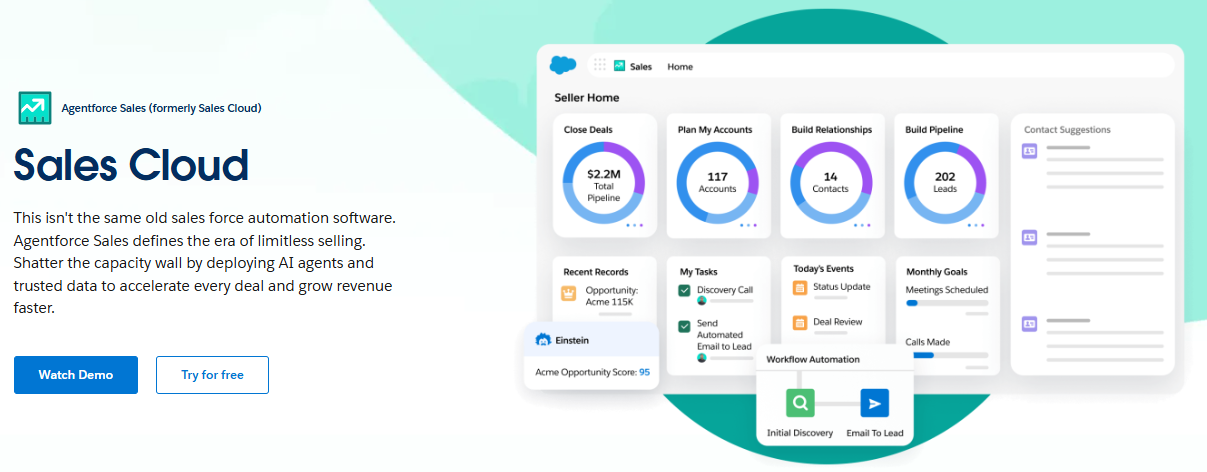Click the Salesforce cloud logo
Screen dimensions: 1207x472
point(563,66)
